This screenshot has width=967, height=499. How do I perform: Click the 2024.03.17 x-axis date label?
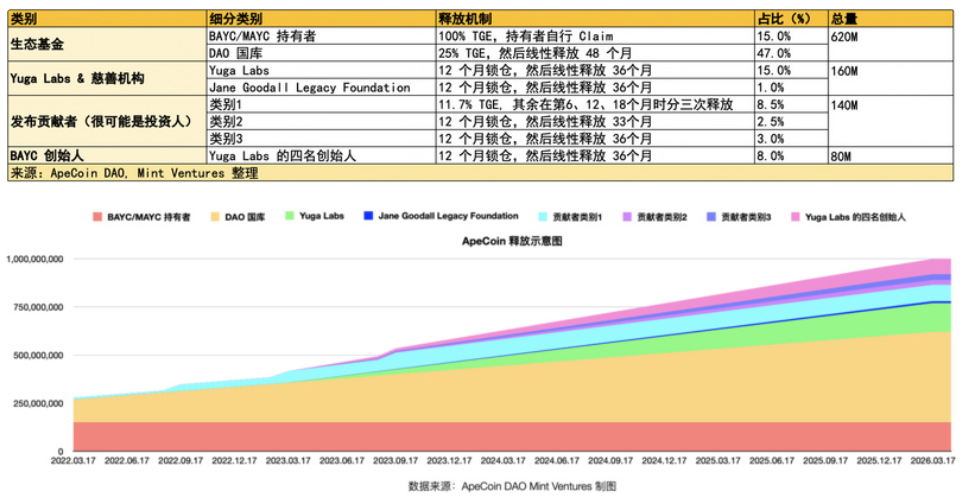503,461
